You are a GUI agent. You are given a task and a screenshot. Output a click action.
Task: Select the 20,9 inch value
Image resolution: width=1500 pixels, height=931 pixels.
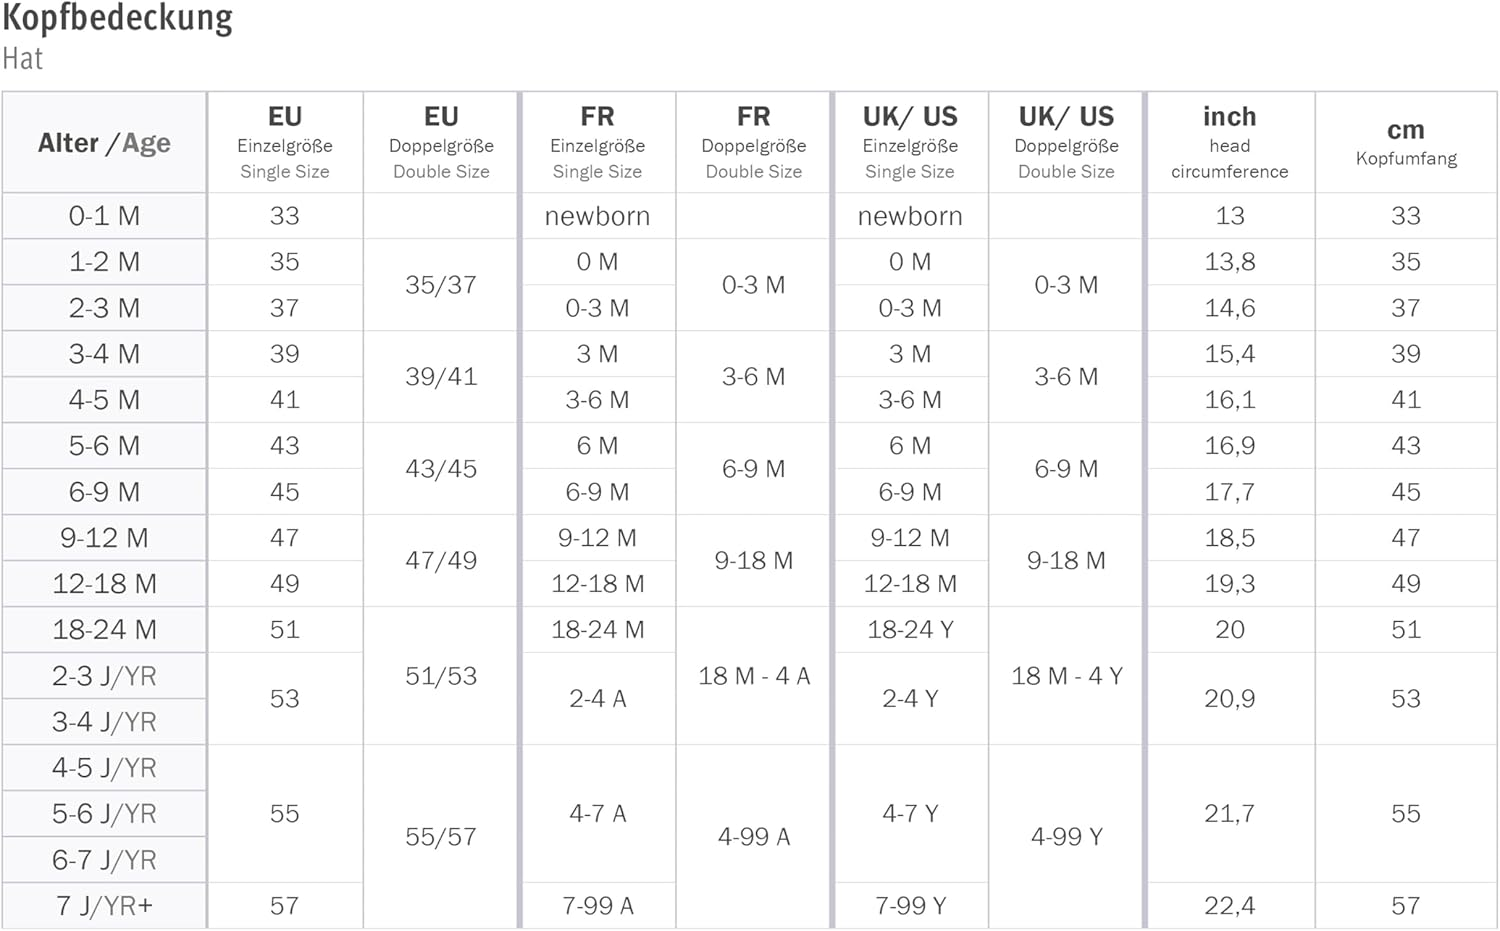coord(1229,699)
